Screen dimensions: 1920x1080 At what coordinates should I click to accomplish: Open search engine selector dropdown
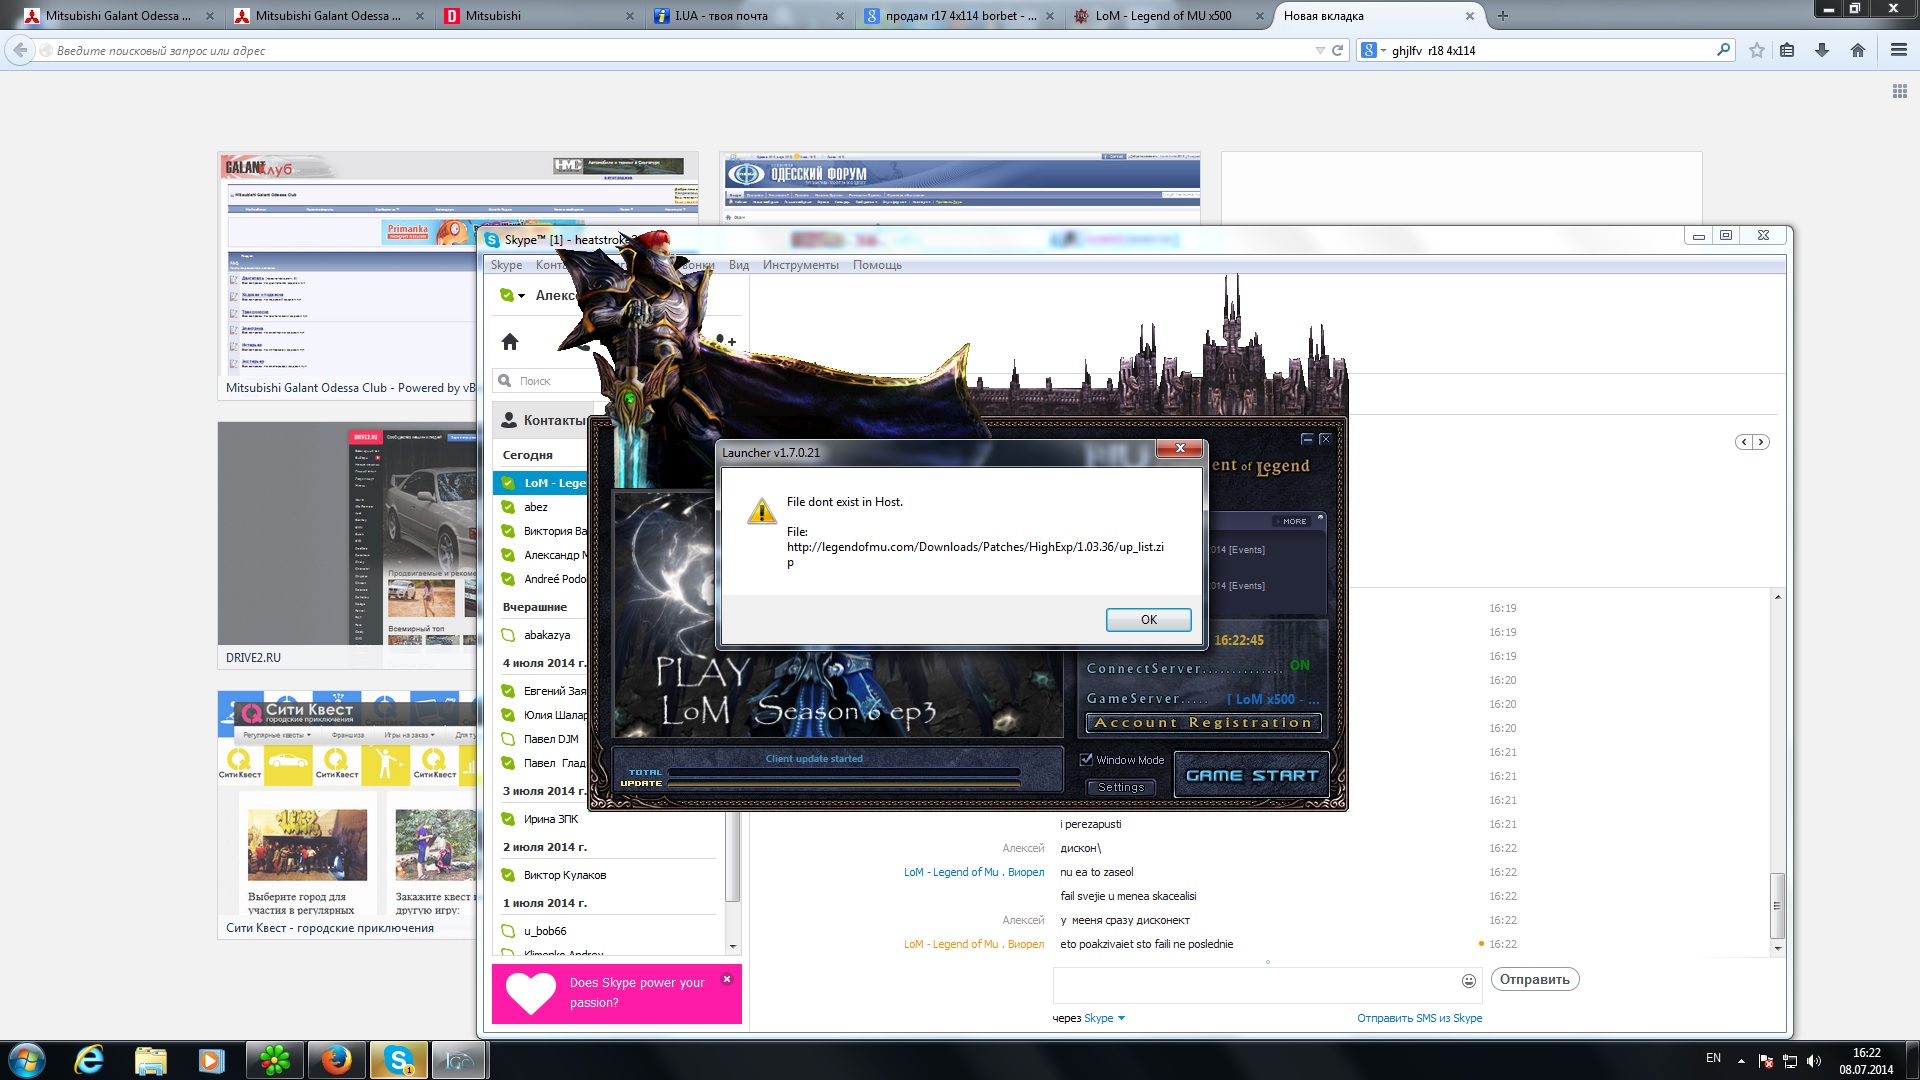pos(1374,50)
